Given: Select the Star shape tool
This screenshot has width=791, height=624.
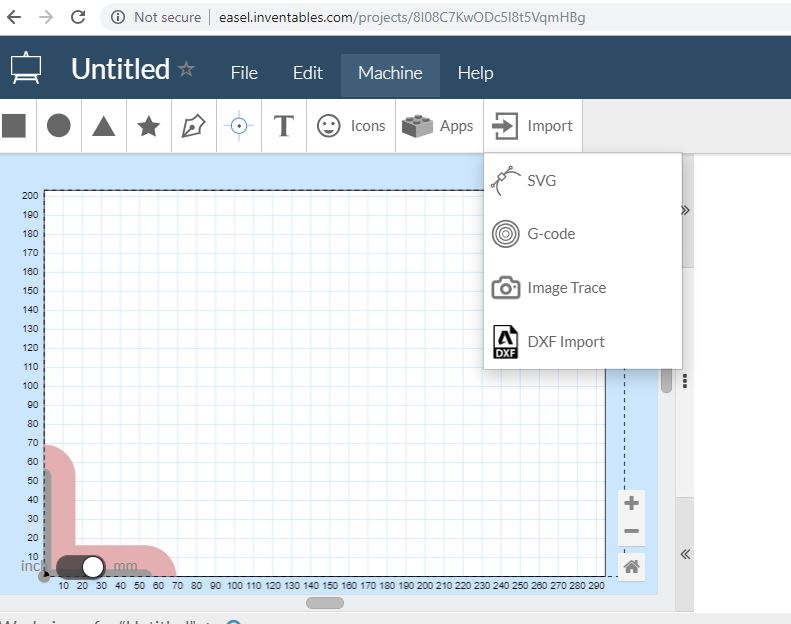Looking at the screenshot, I should pos(149,126).
